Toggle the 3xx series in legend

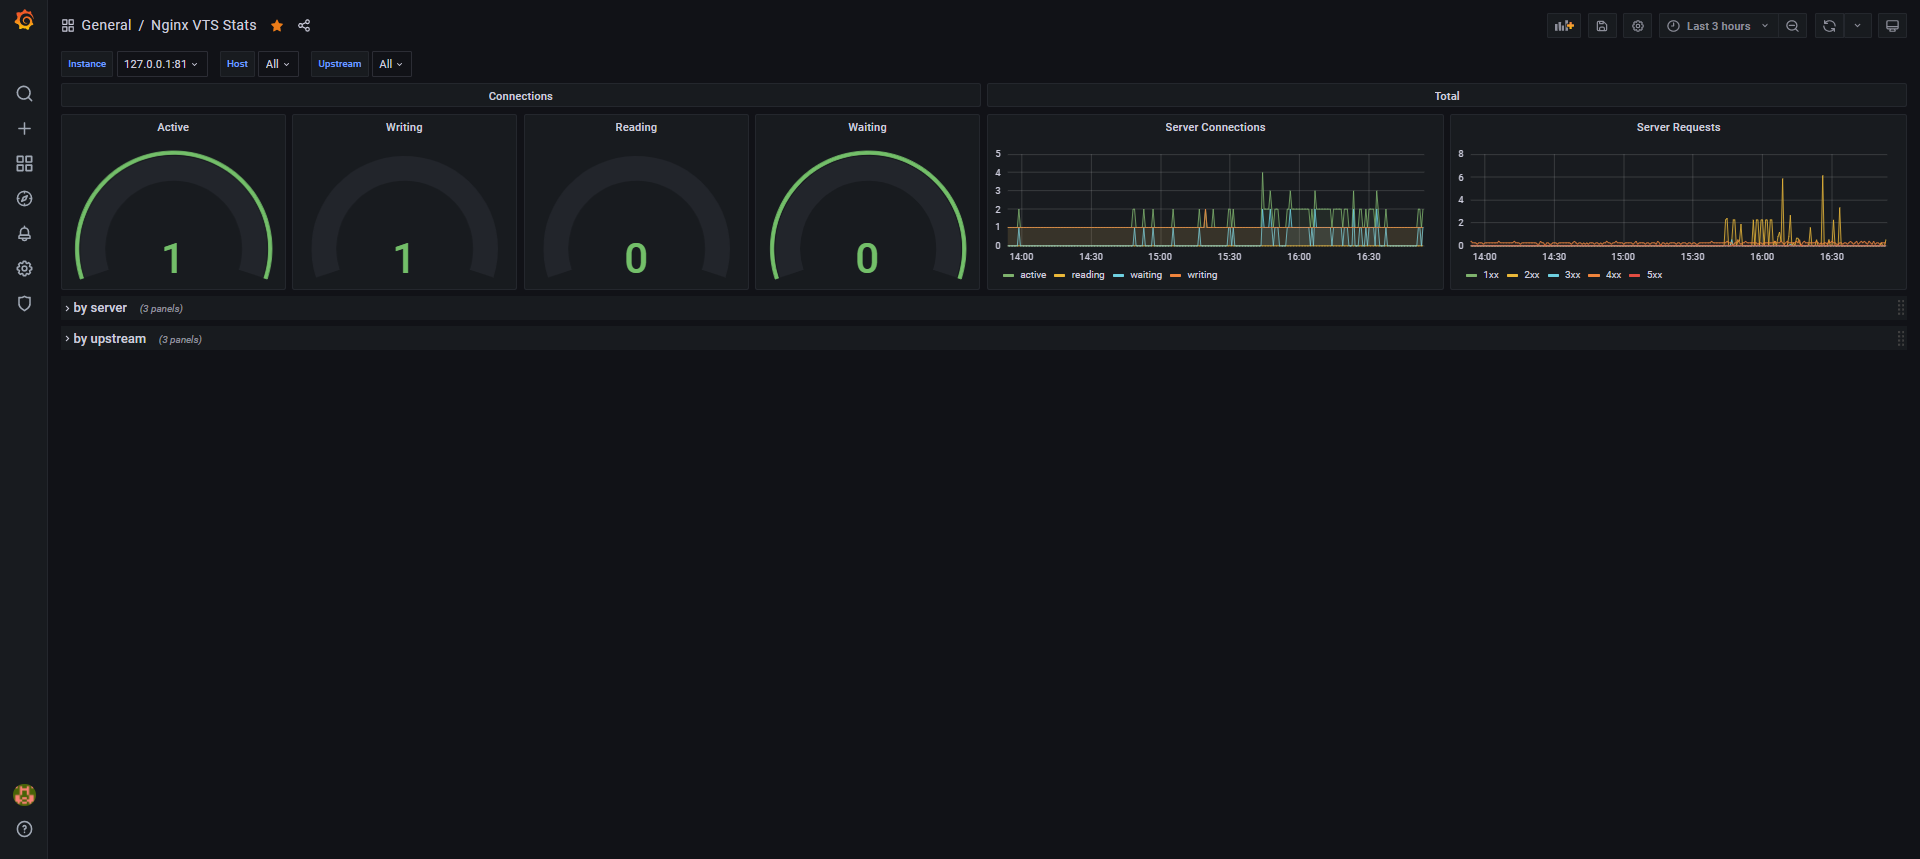tap(1573, 275)
